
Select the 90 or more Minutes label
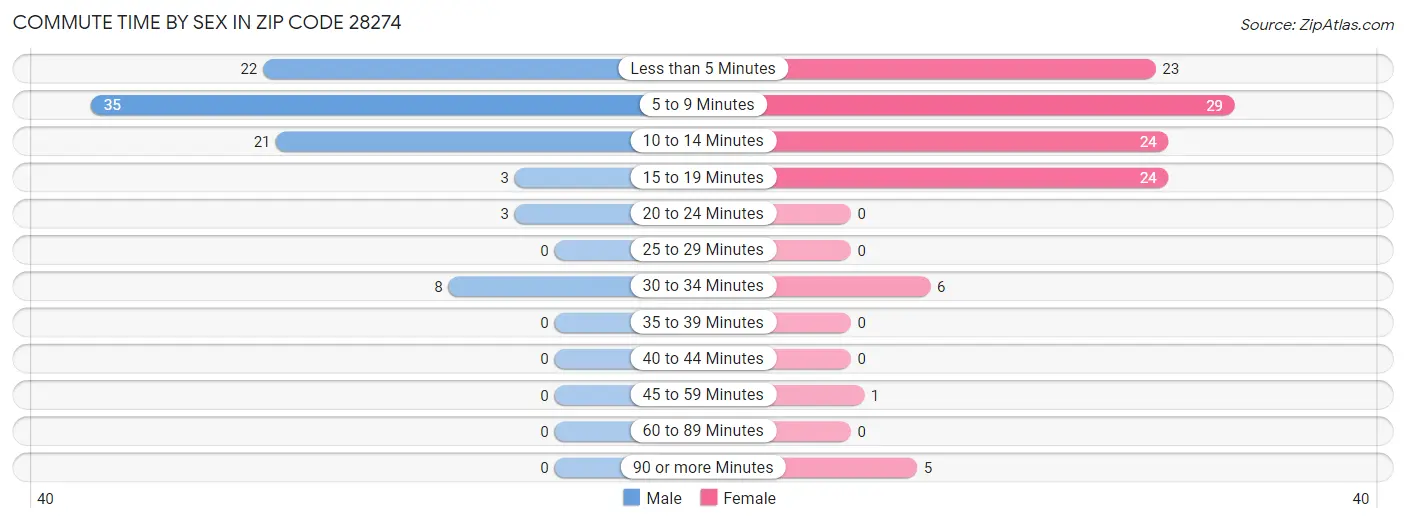pyautogui.click(x=703, y=468)
